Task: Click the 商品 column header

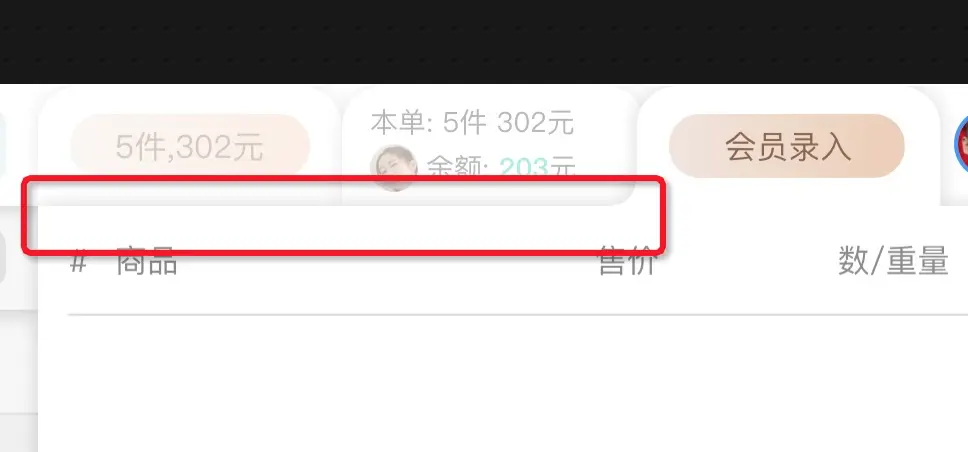Action: (x=147, y=262)
